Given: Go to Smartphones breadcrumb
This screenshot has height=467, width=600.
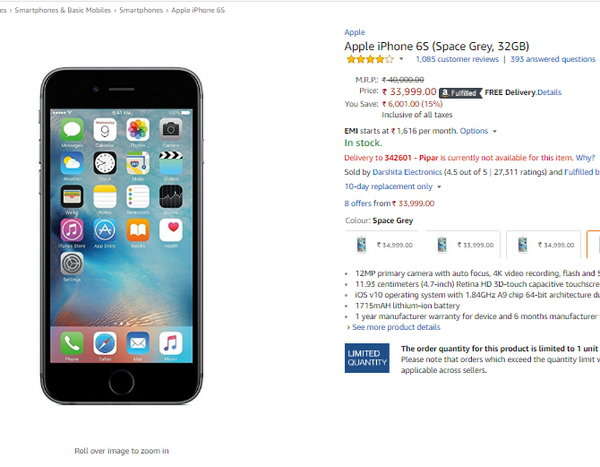Looking at the screenshot, I should (x=141, y=10).
